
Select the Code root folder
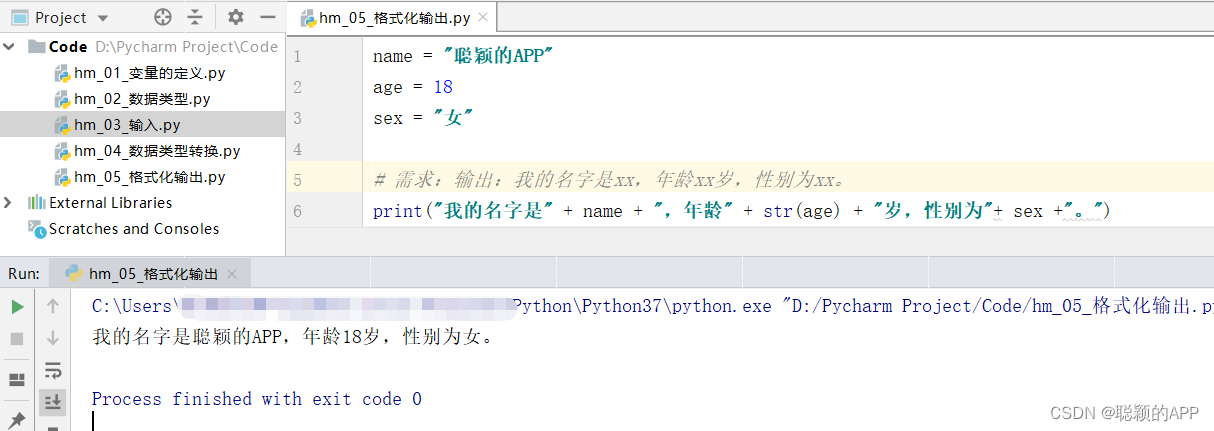coord(68,46)
